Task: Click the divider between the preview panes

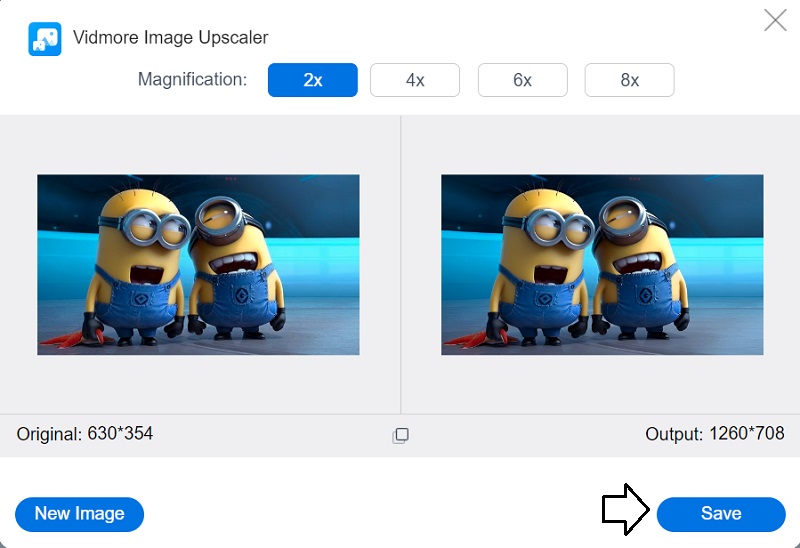Action: click(x=401, y=265)
